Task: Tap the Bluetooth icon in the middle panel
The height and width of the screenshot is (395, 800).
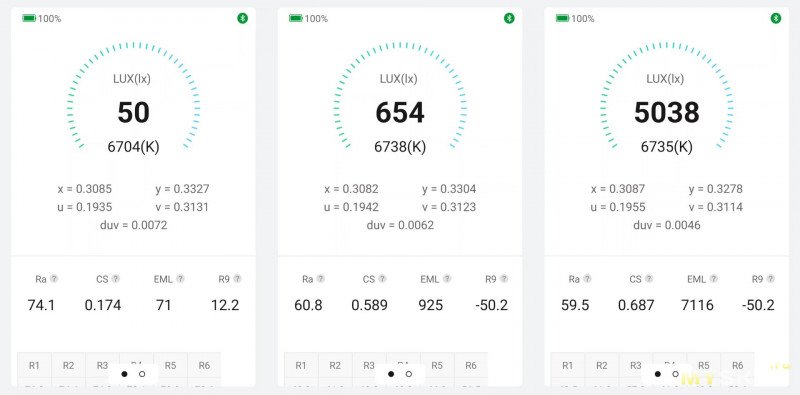Action: pyautogui.click(x=509, y=18)
